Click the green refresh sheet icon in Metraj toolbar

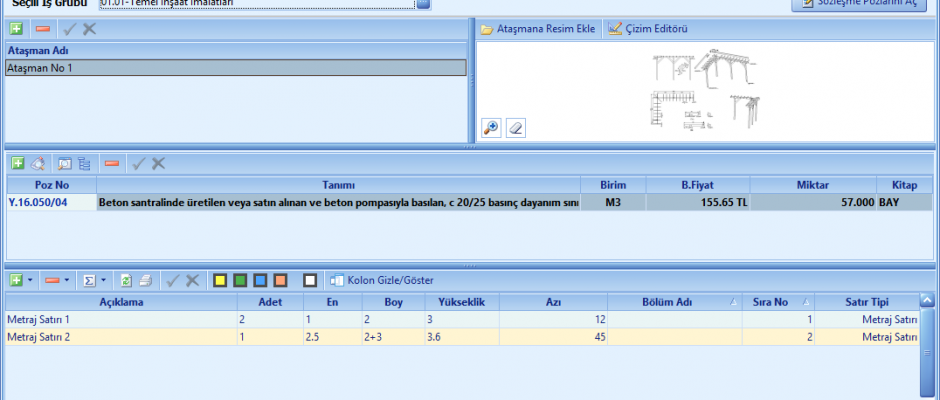pyautogui.click(x=126, y=280)
